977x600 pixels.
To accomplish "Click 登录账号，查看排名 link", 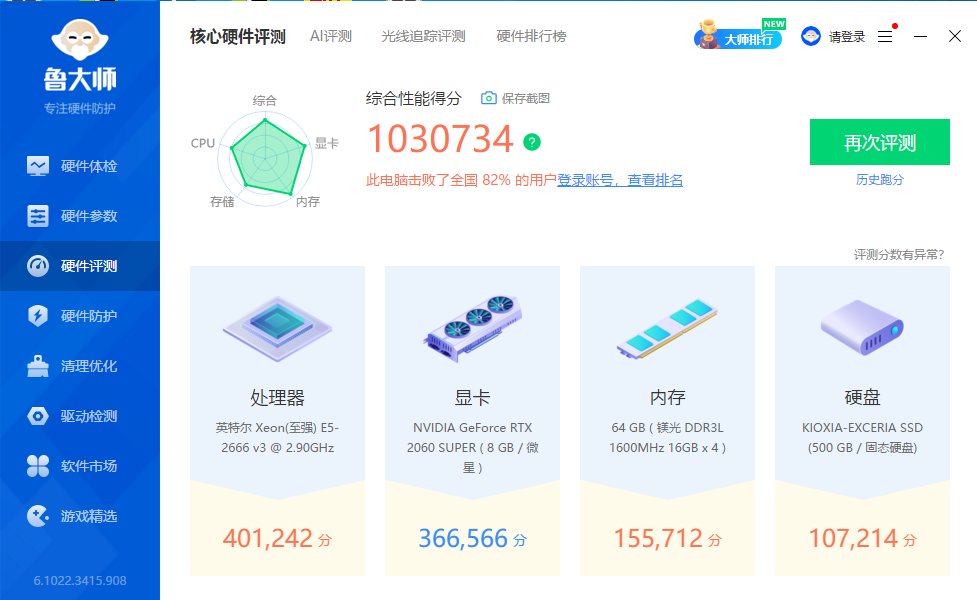I will click(620, 180).
